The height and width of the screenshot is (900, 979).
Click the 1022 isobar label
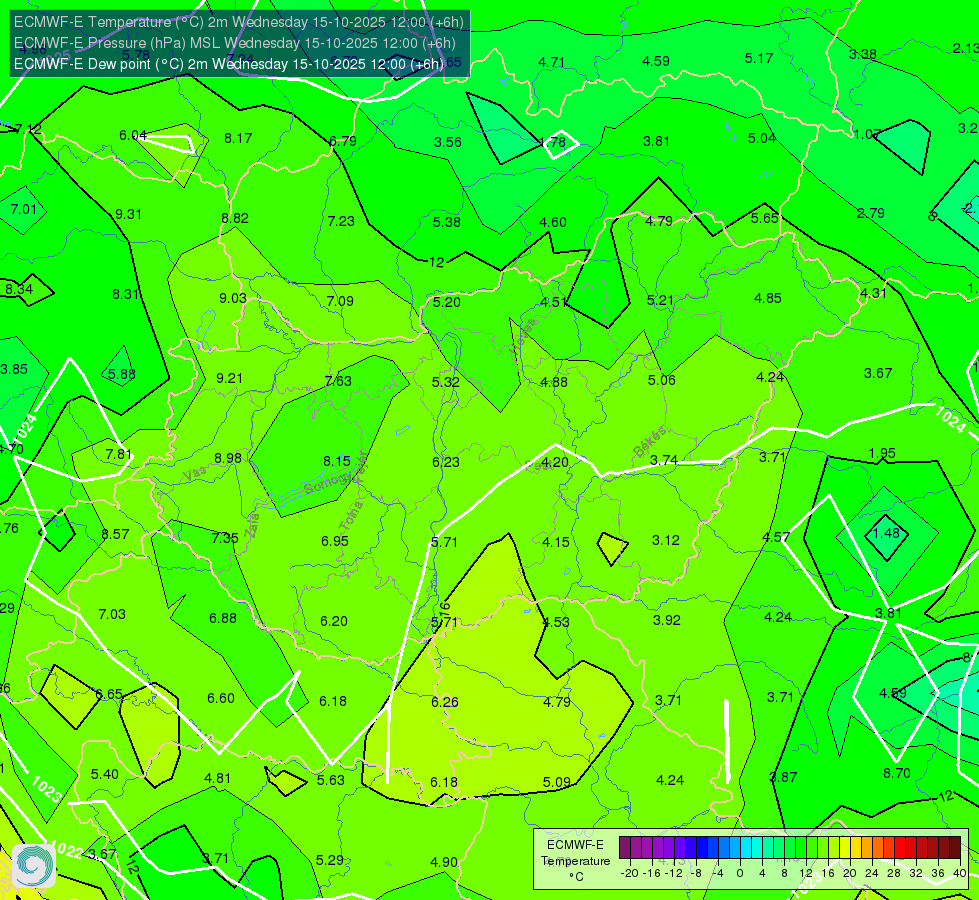click(66, 851)
